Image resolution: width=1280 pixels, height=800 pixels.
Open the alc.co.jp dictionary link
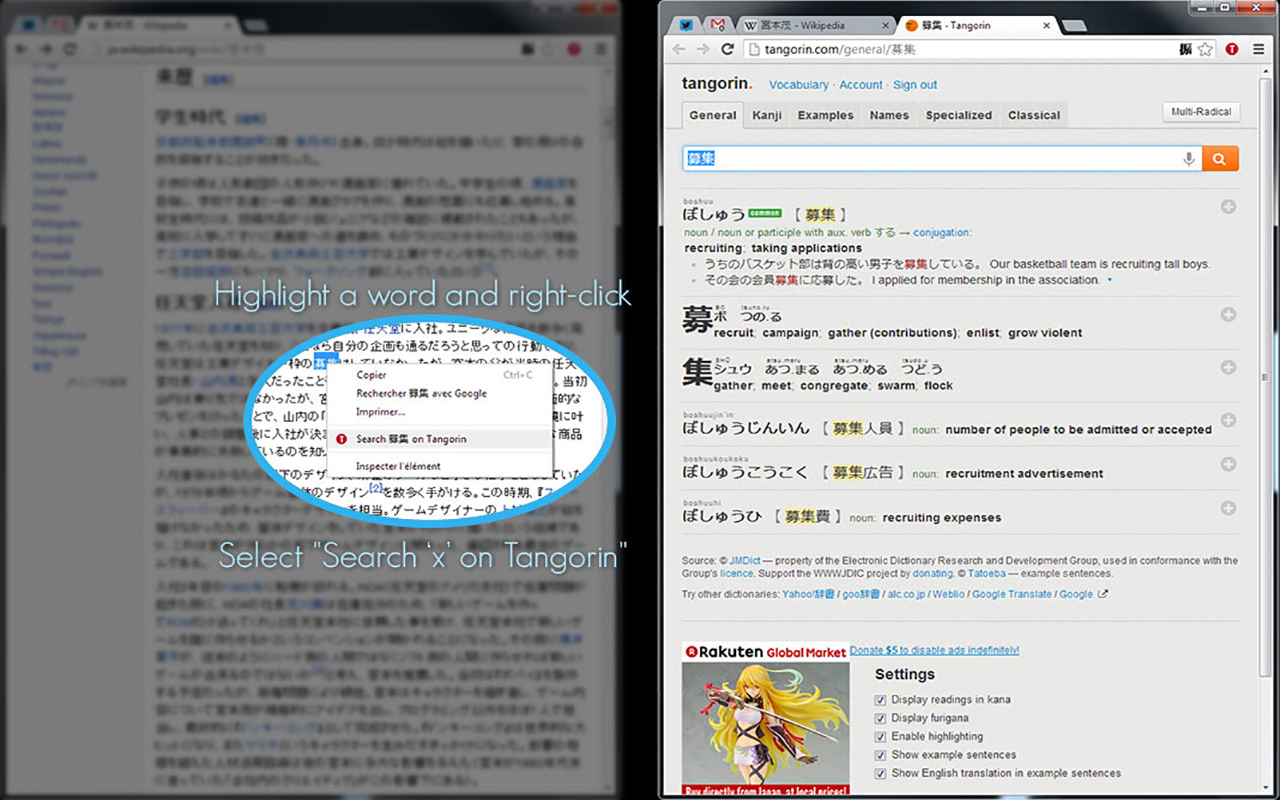pyautogui.click(x=905, y=594)
